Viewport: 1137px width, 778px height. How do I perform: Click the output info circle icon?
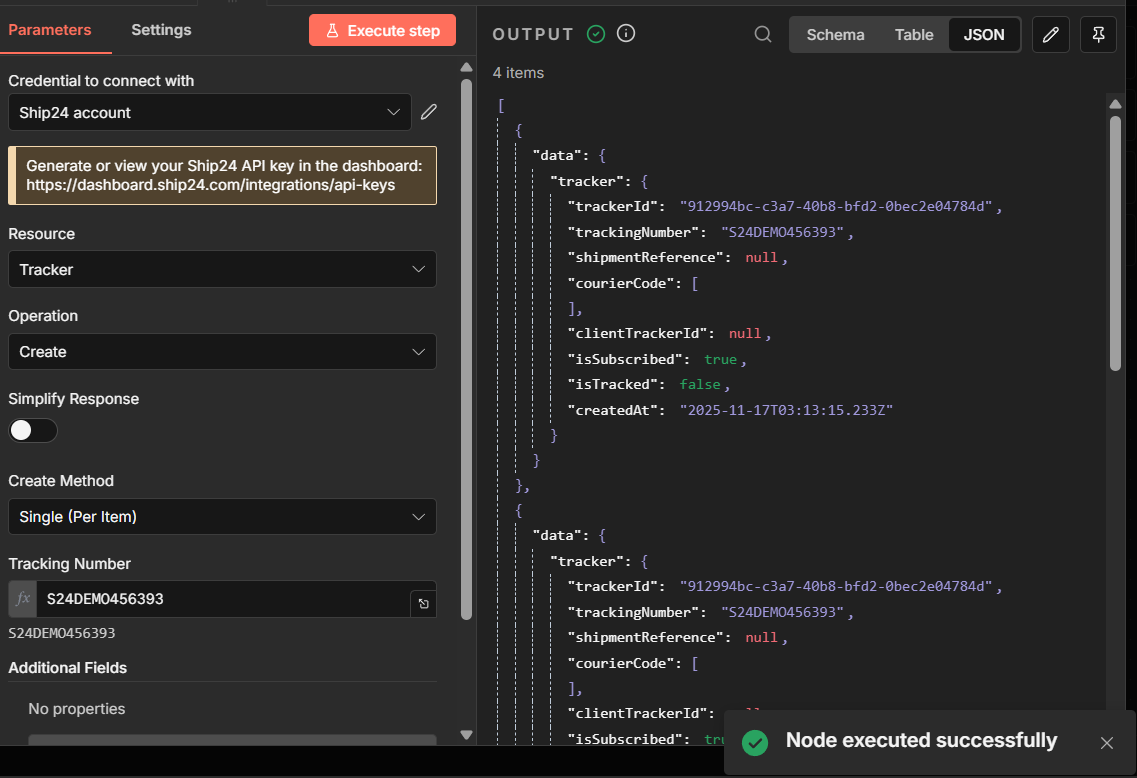click(x=626, y=33)
